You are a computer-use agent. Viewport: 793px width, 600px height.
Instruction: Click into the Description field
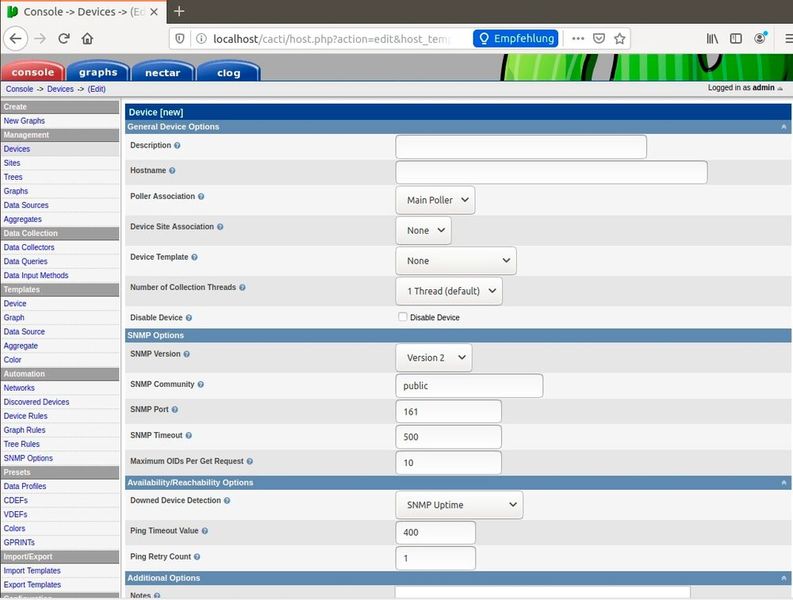521,147
